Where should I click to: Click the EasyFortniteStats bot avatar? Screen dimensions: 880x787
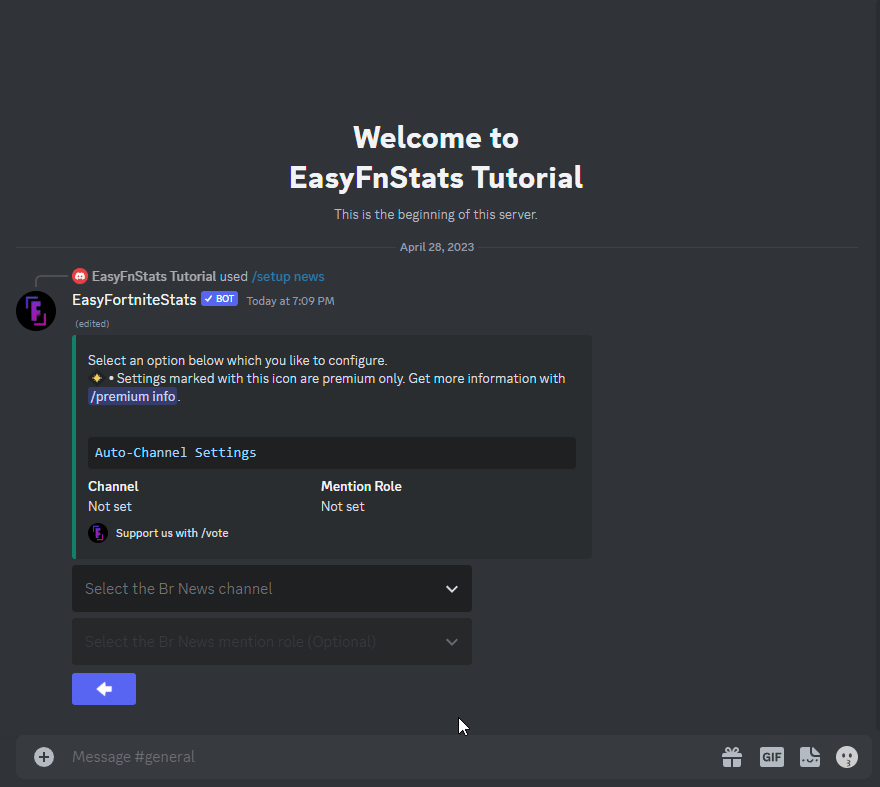[x=36, y=311]
